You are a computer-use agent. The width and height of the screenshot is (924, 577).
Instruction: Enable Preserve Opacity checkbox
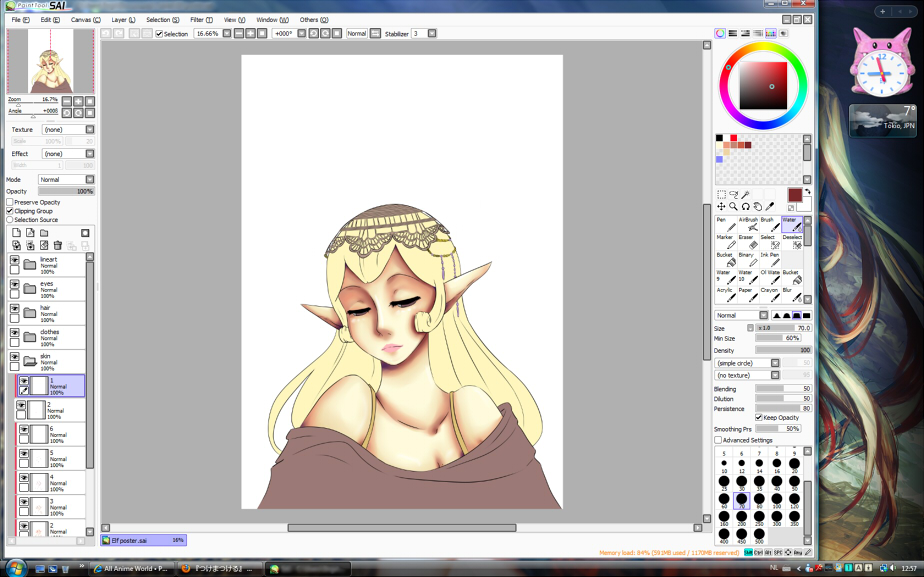(10, 203)
